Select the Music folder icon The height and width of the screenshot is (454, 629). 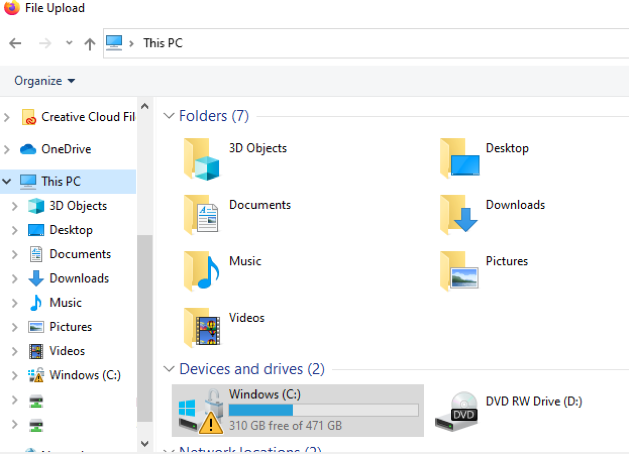point(201,269)
